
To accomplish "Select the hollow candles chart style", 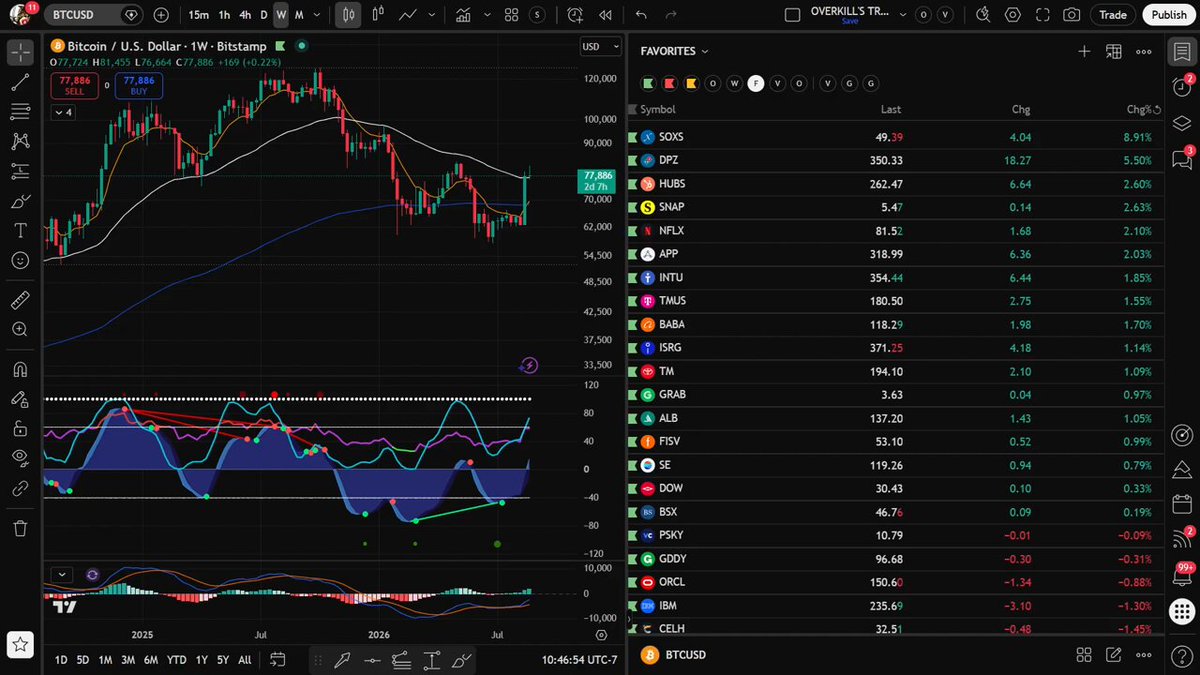I will pos(378,15).
